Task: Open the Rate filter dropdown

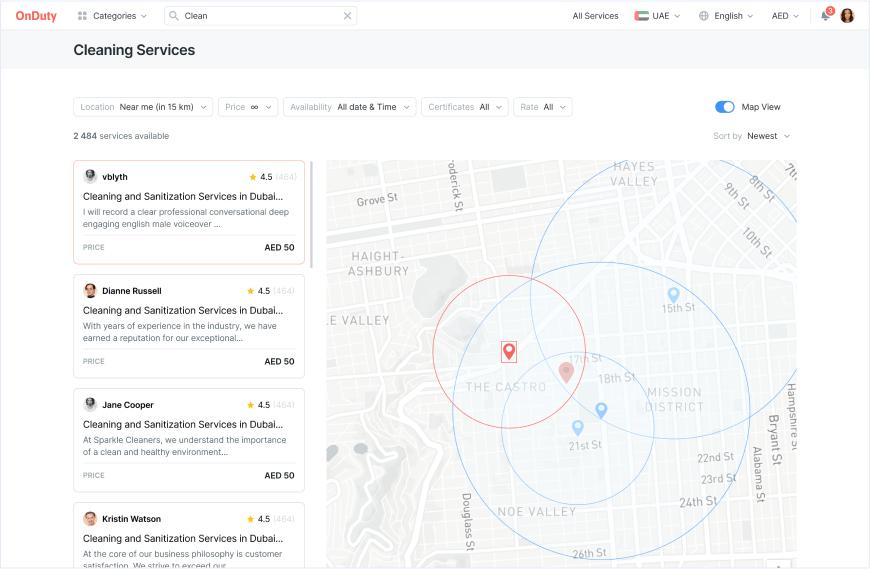Action: 543,107
